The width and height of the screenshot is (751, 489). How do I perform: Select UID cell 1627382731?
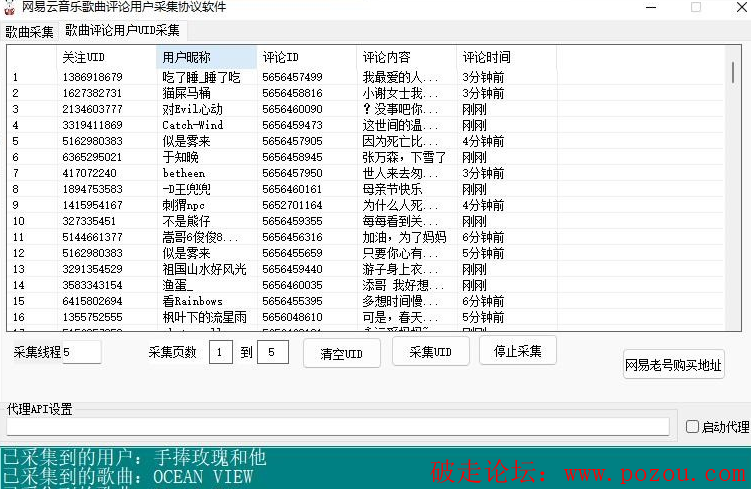[x=92, y=93]
